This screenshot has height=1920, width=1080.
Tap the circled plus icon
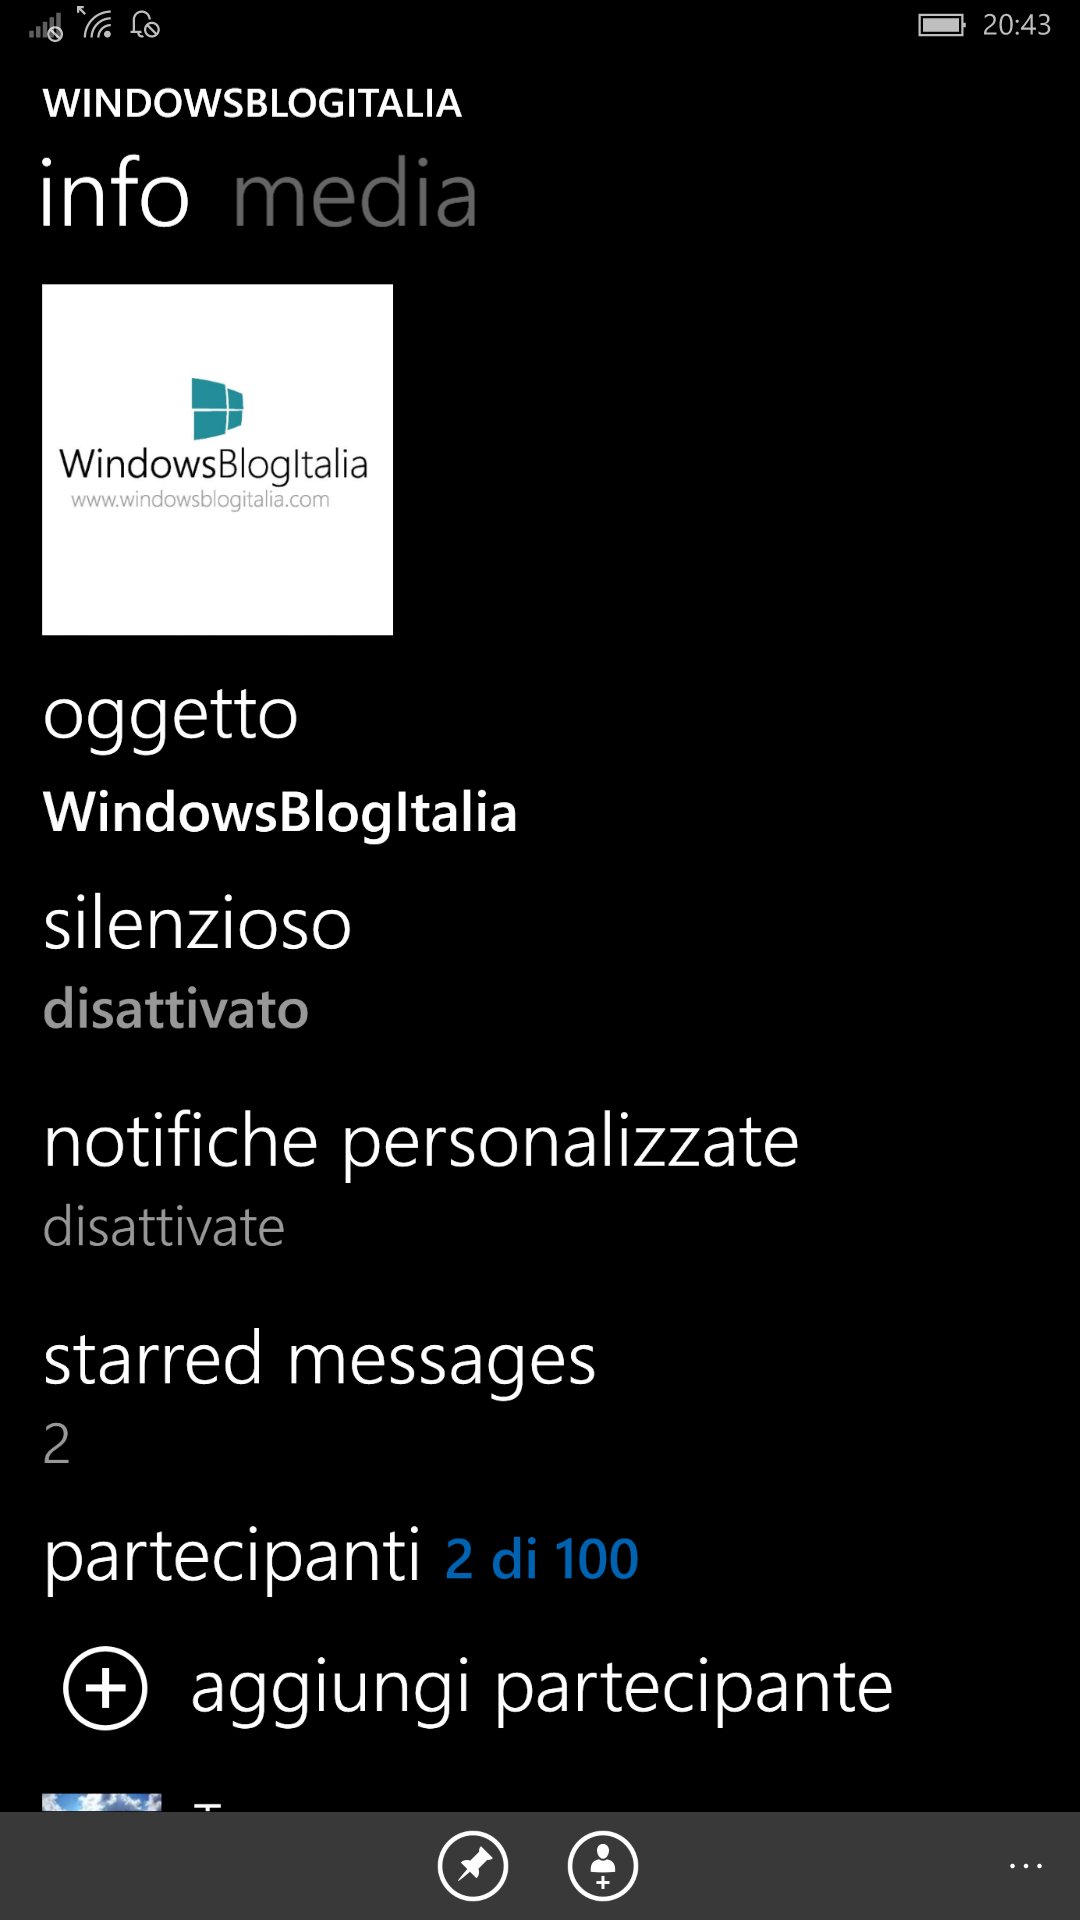(105, 1688)
